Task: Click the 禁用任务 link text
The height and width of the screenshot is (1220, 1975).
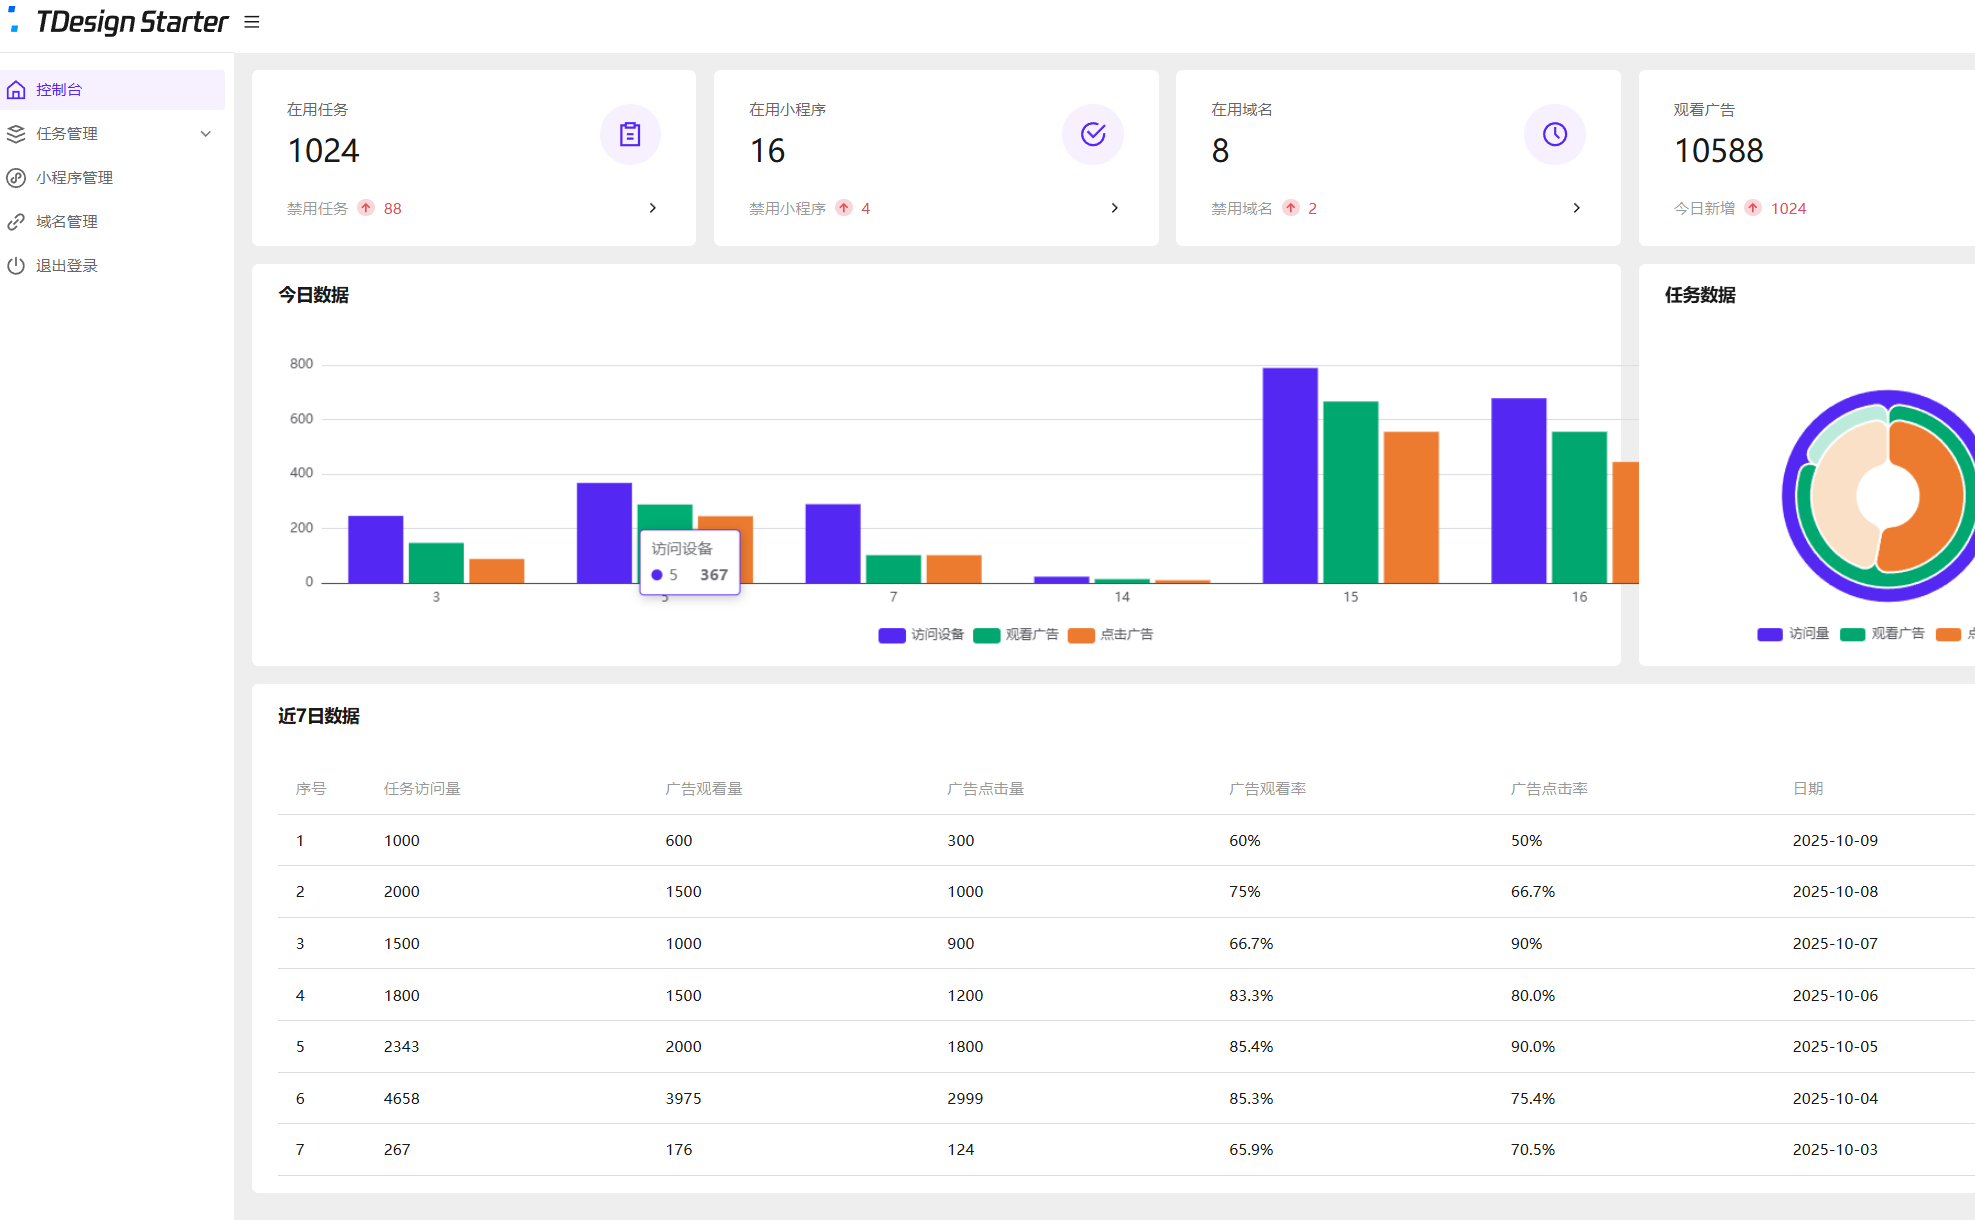Action: point(317,208)
